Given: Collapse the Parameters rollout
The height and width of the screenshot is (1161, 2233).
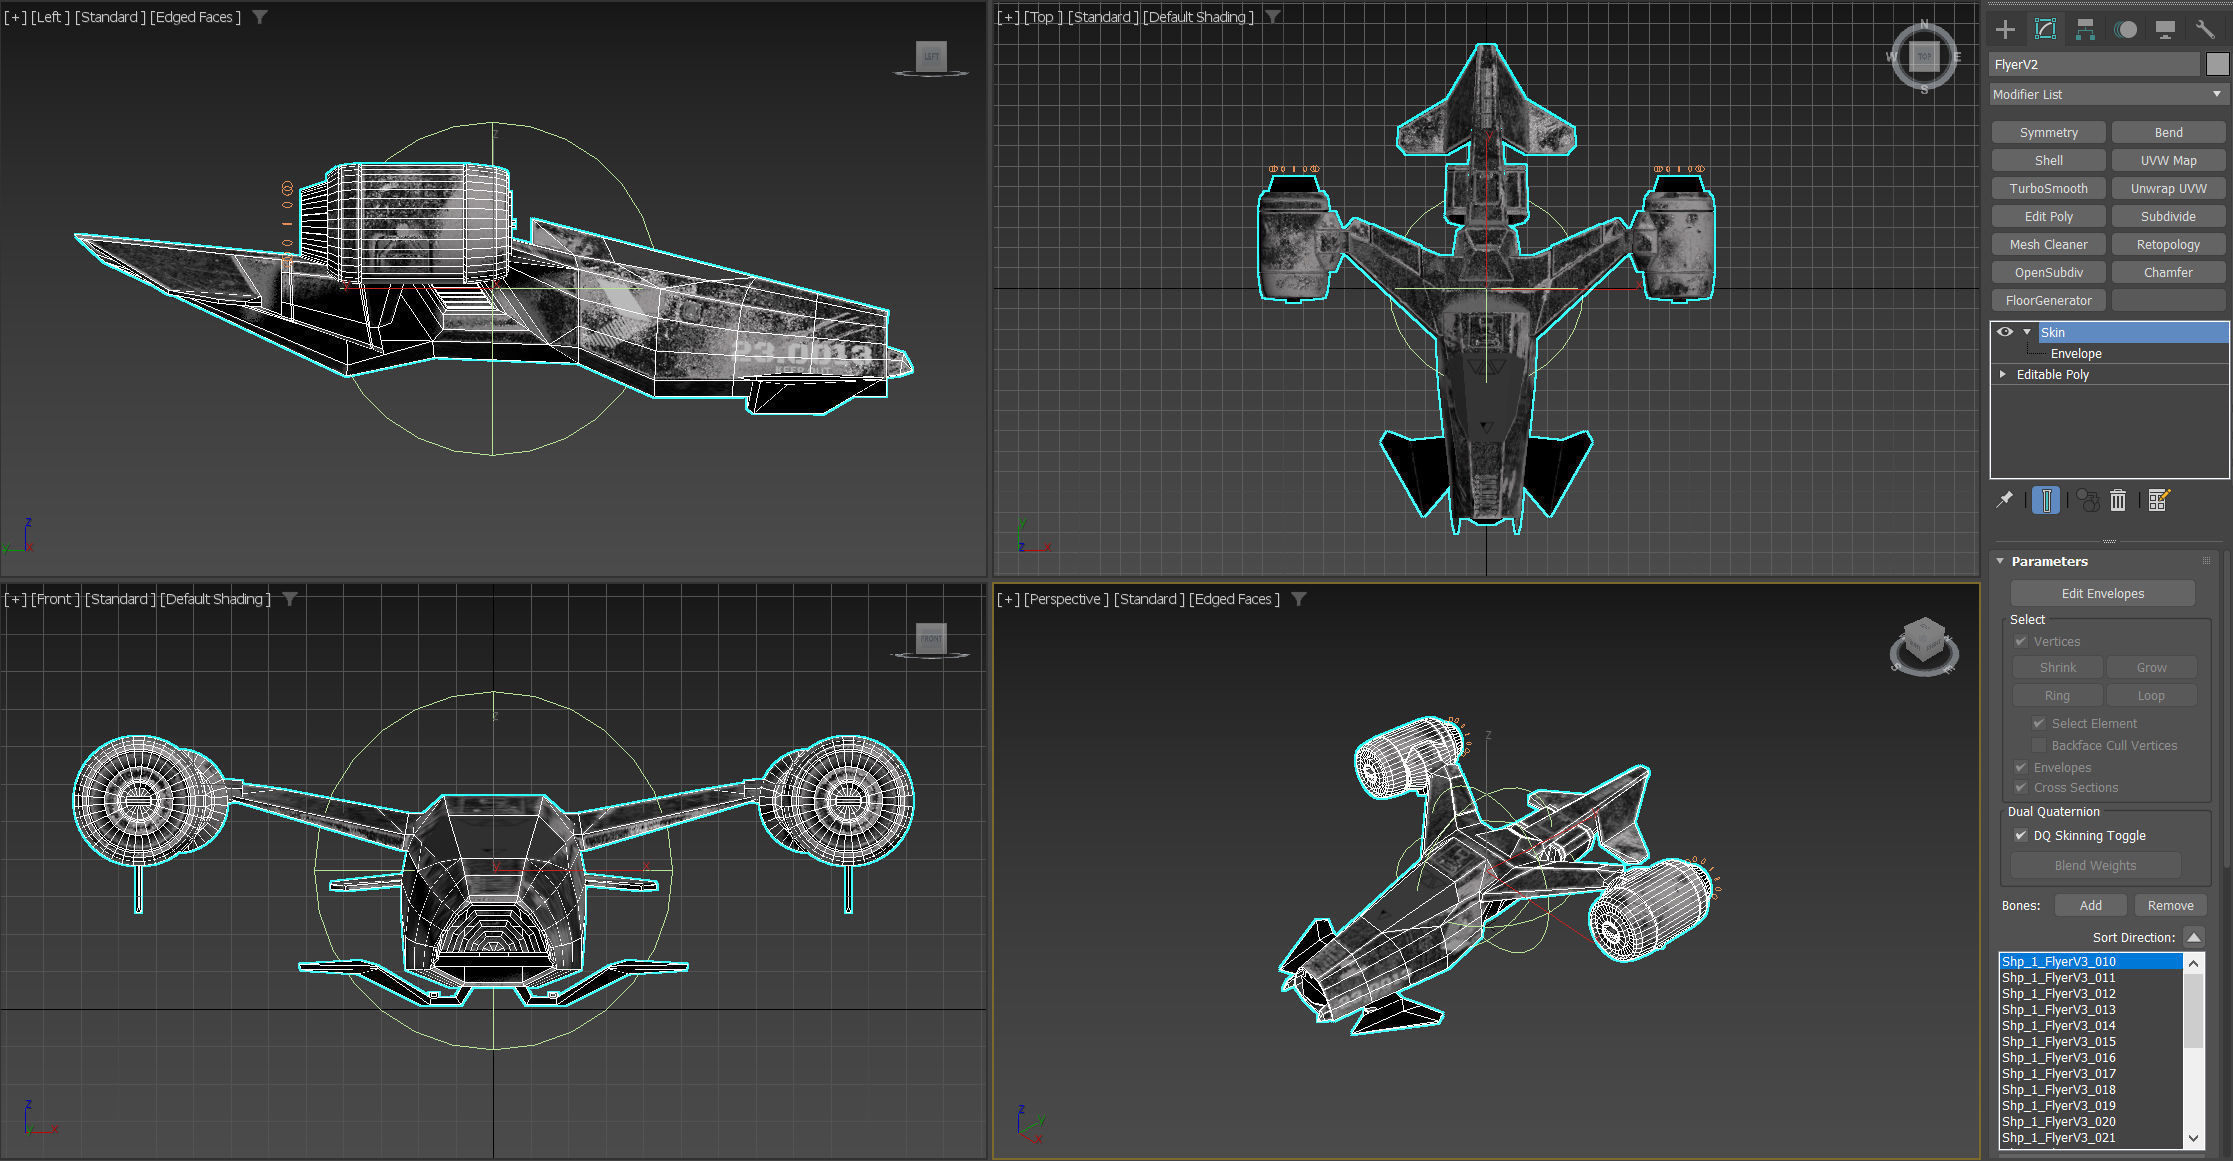Looking at the screenshot, I should (x=2000, y=561).
